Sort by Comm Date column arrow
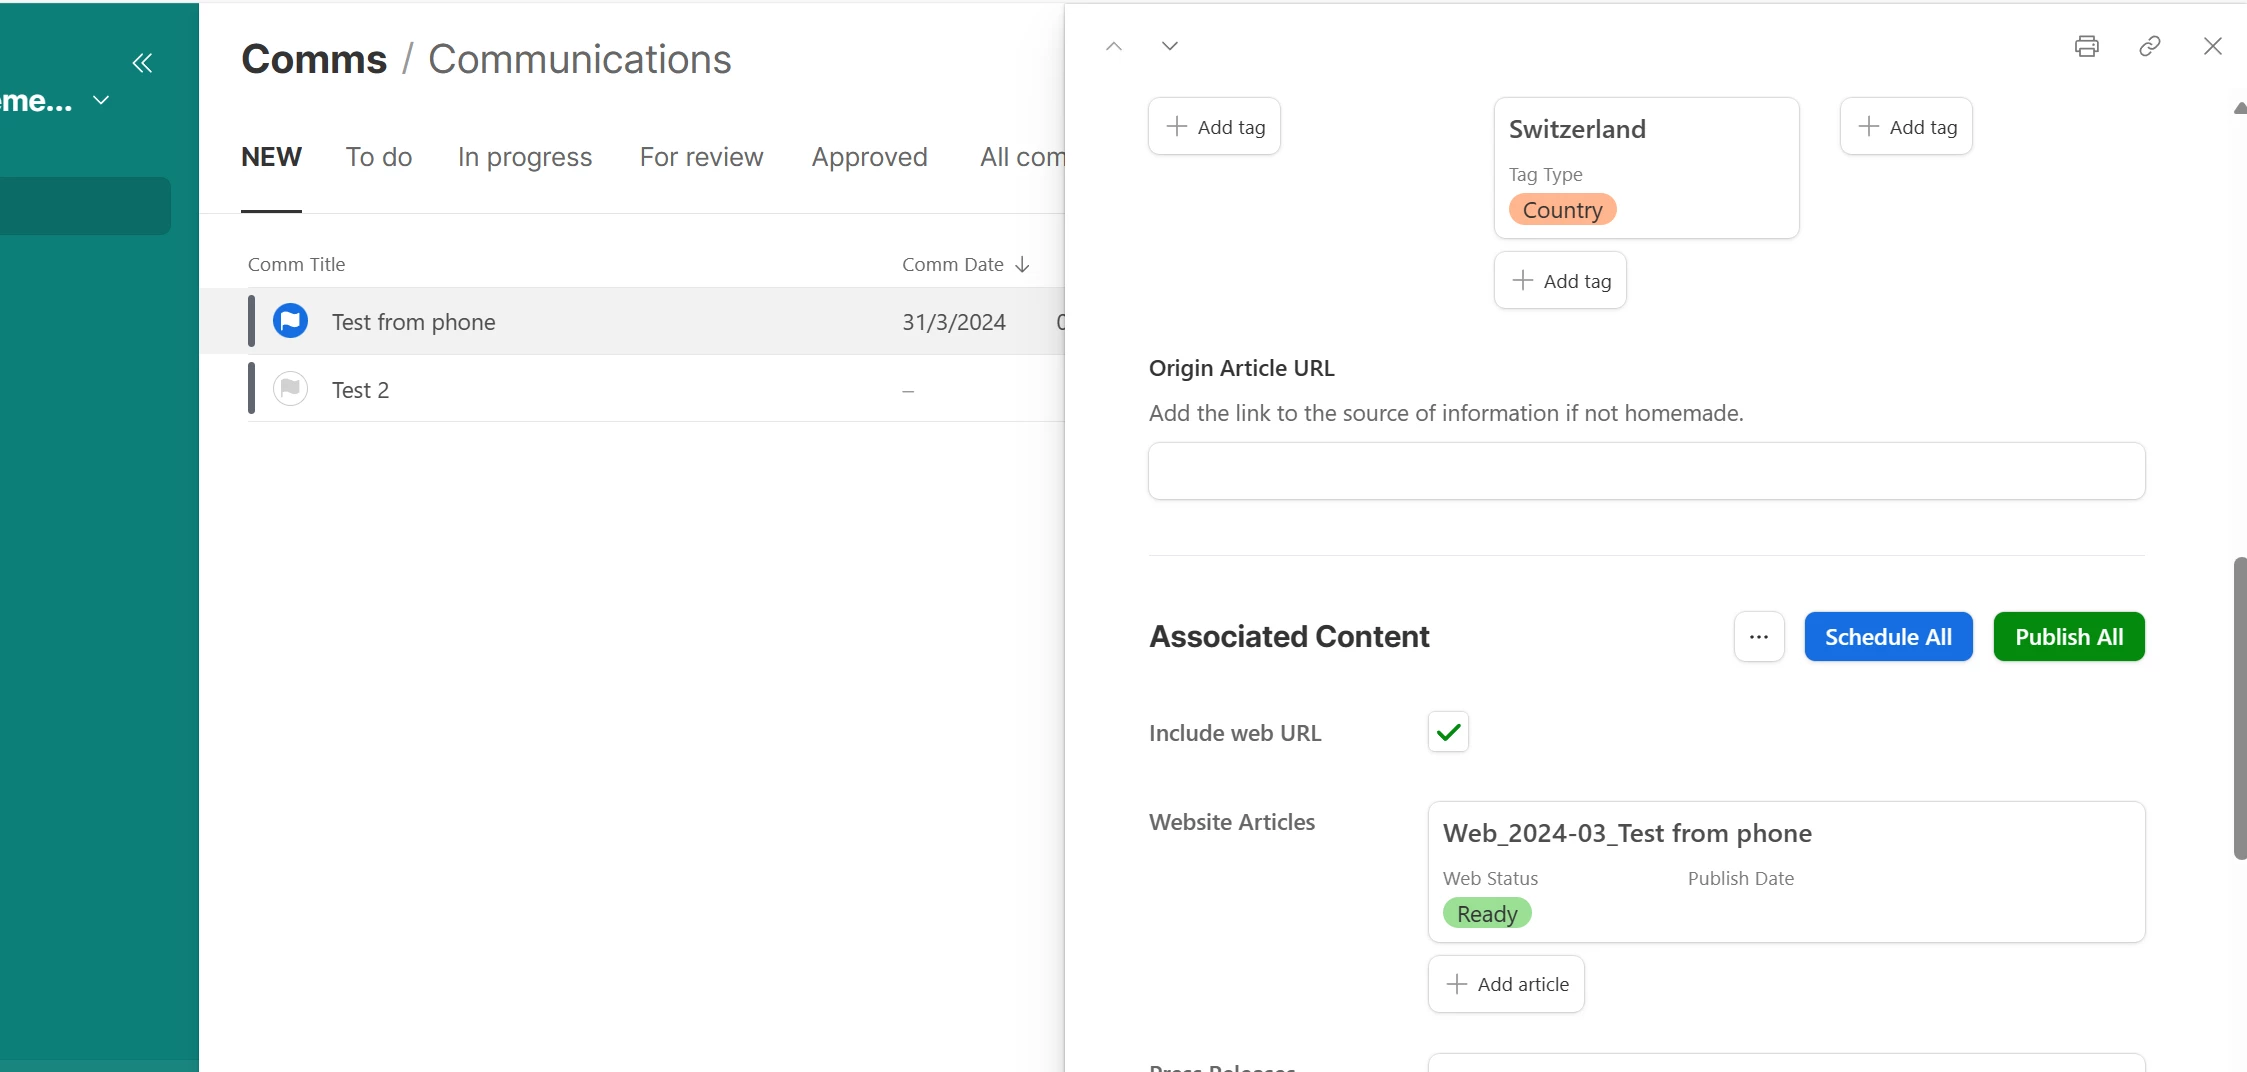Viewport: 2247px width, 1072px height. pyautogui.click(x=1022, y=265)
